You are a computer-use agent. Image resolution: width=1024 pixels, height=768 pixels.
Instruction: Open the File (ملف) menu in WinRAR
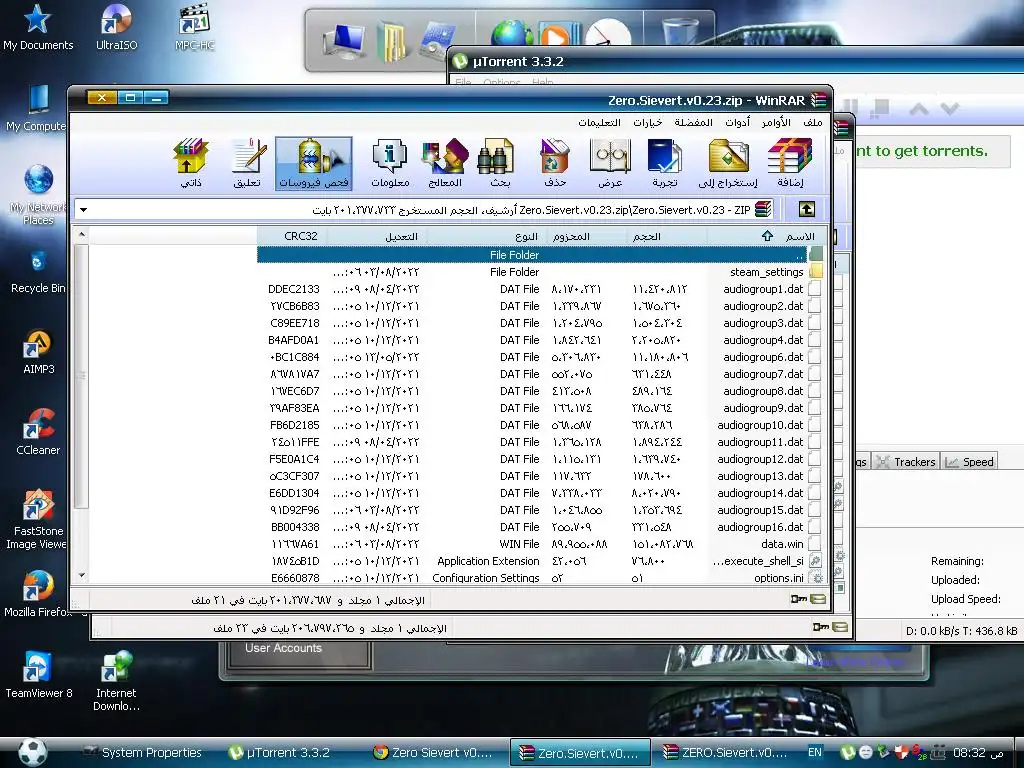[x=812, y=122]
